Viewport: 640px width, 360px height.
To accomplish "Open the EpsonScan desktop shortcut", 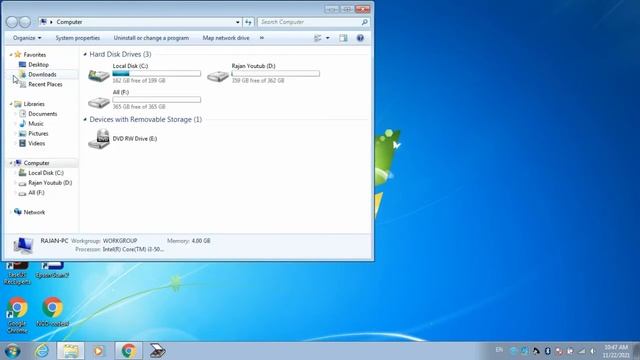I will tap(52, 270).
